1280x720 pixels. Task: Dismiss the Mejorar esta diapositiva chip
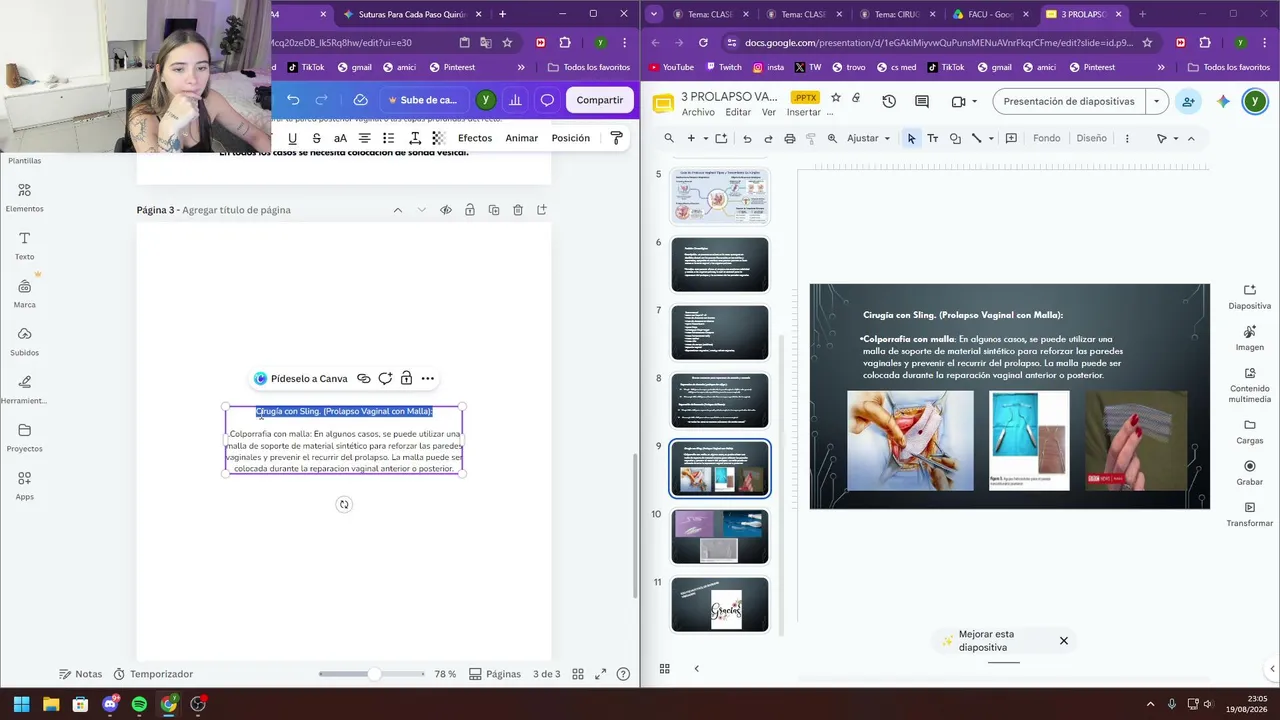click(1064, 641)
